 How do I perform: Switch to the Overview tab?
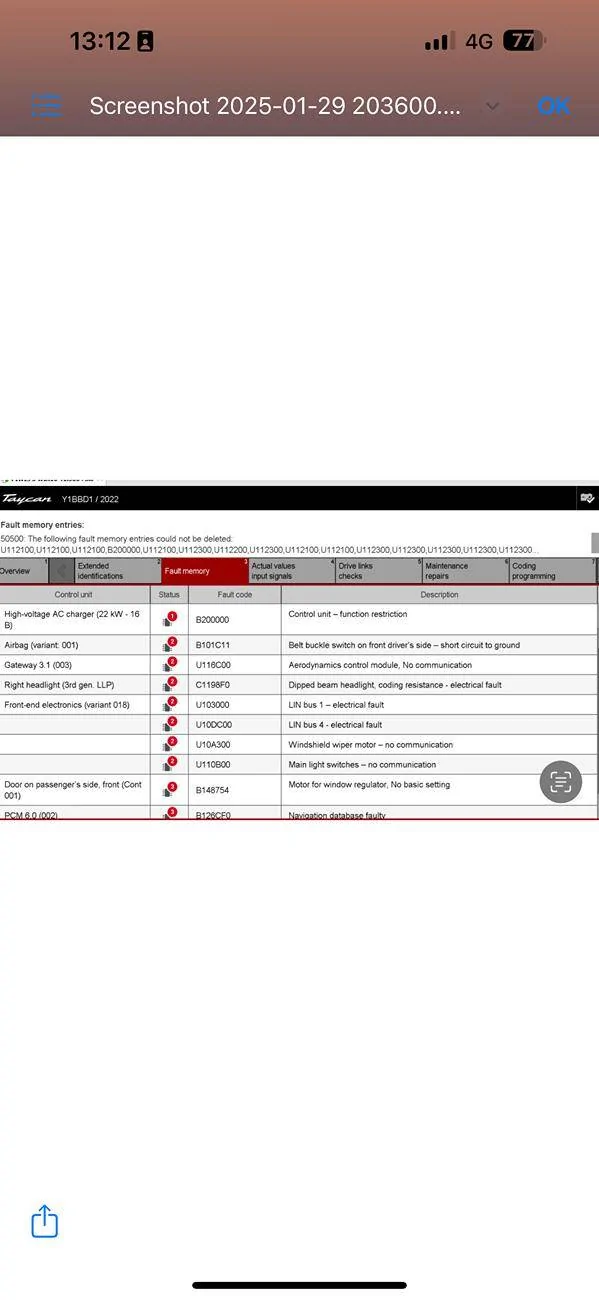(24, 571)
